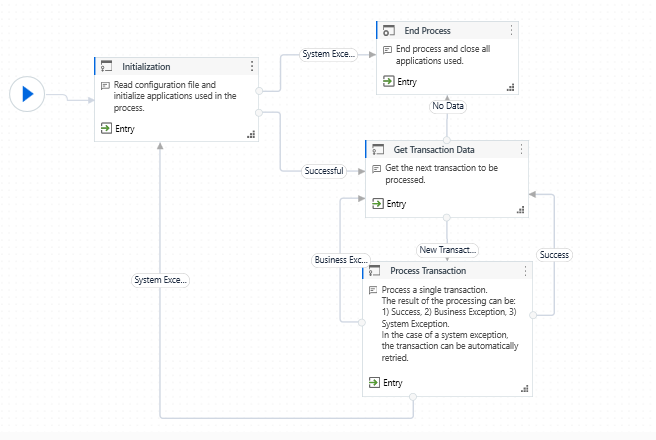Open the Initialization state options menu
This screenshot has width=656, height=440.
click(x=252, y=66)
